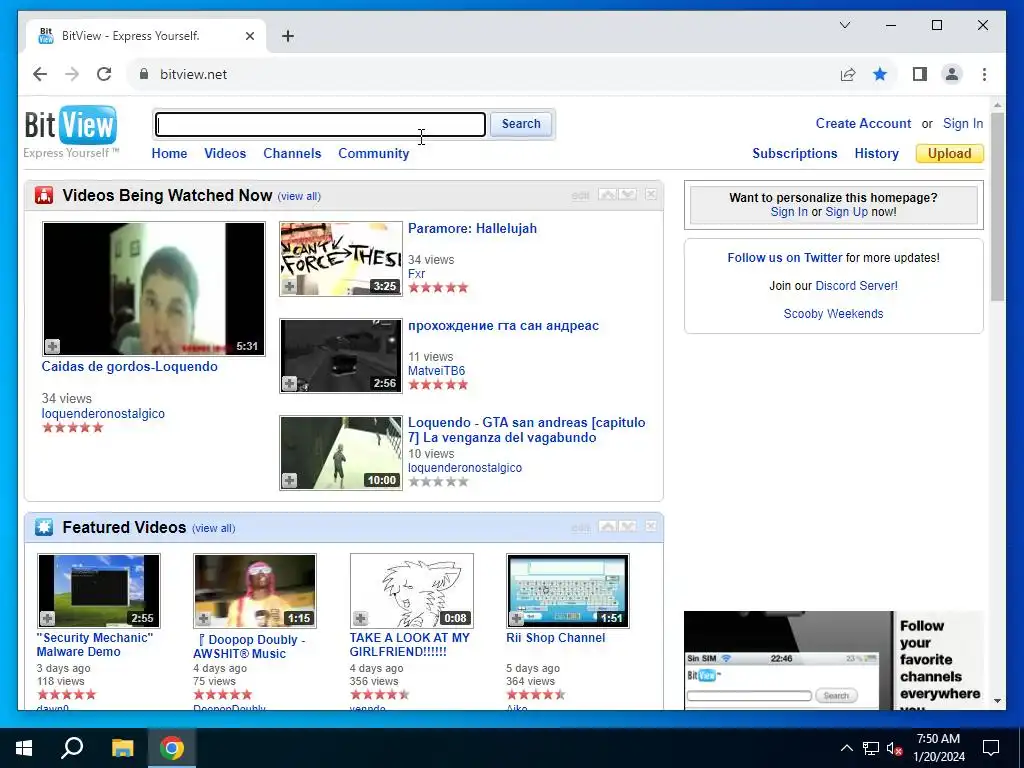
Task: Open the Home menu item
Action: coord(169,153)
